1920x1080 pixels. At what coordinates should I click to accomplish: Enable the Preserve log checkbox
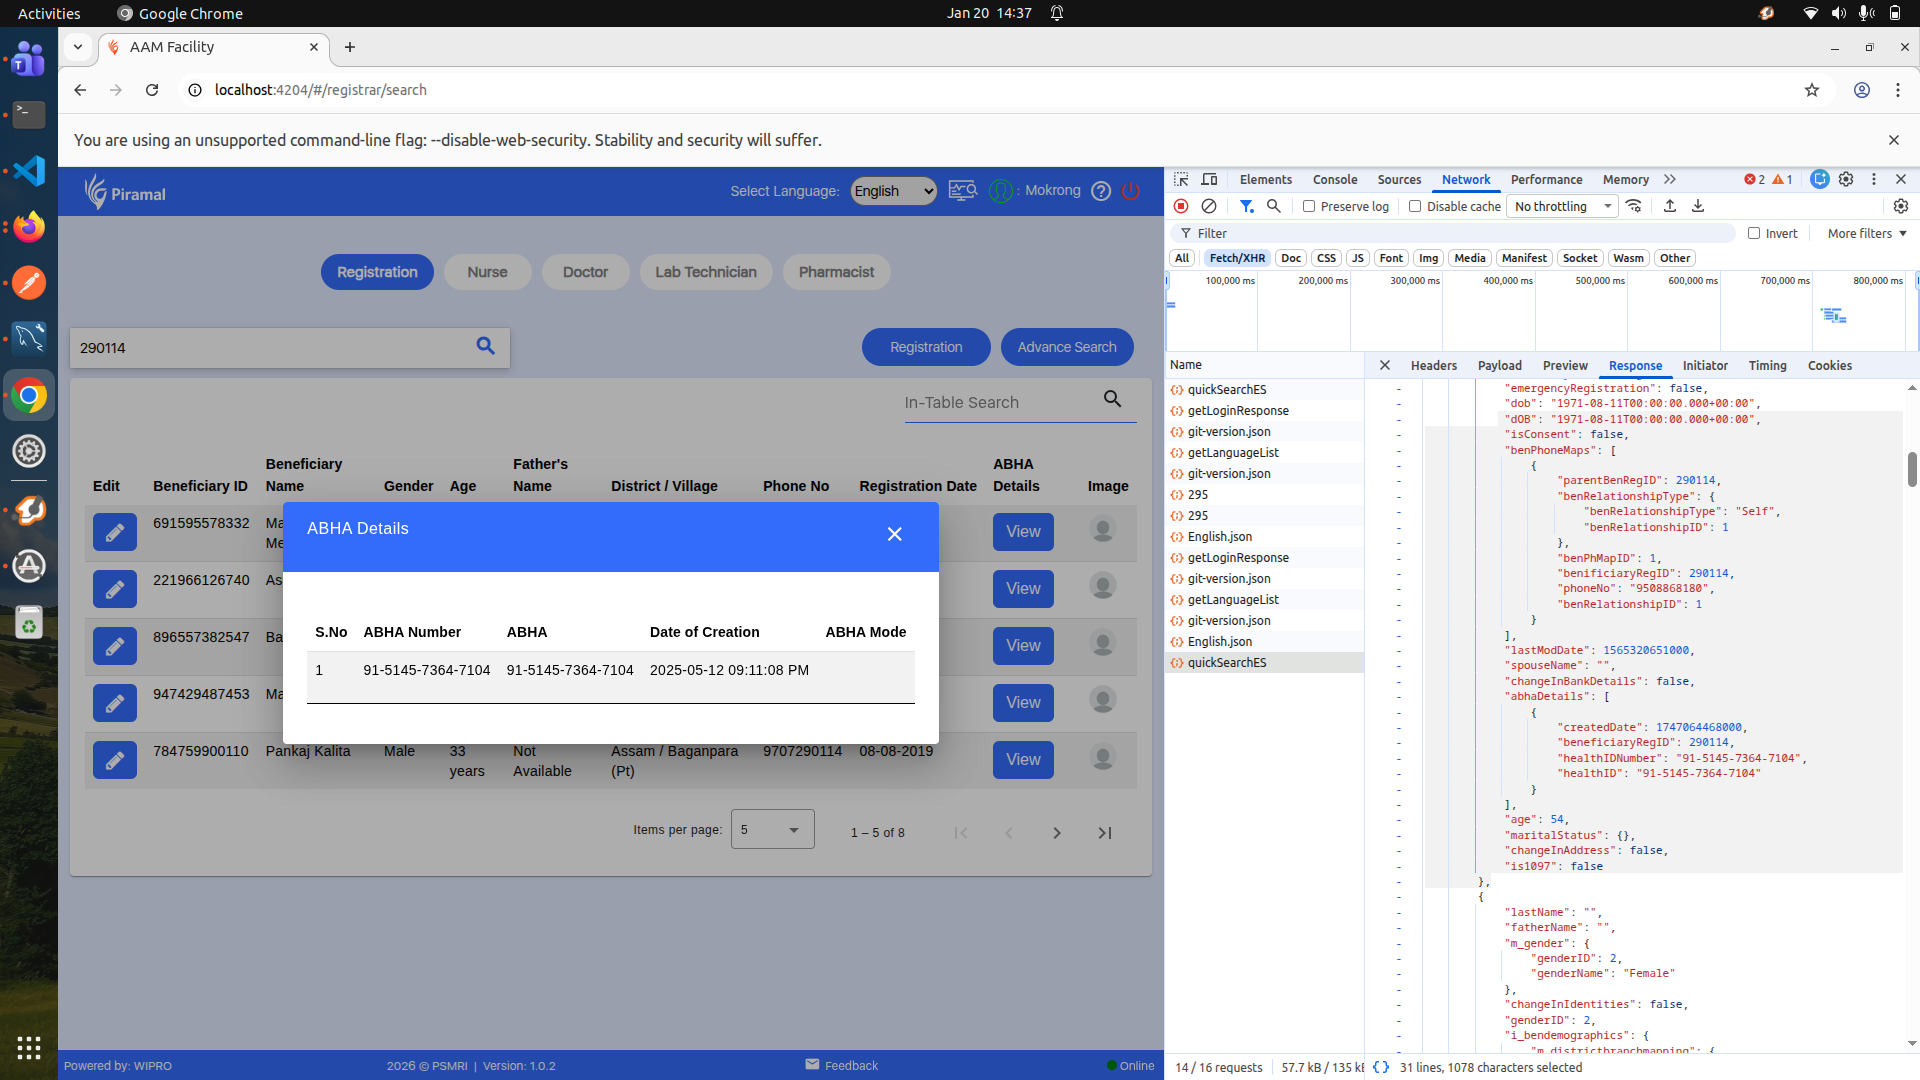(1309, 206)
